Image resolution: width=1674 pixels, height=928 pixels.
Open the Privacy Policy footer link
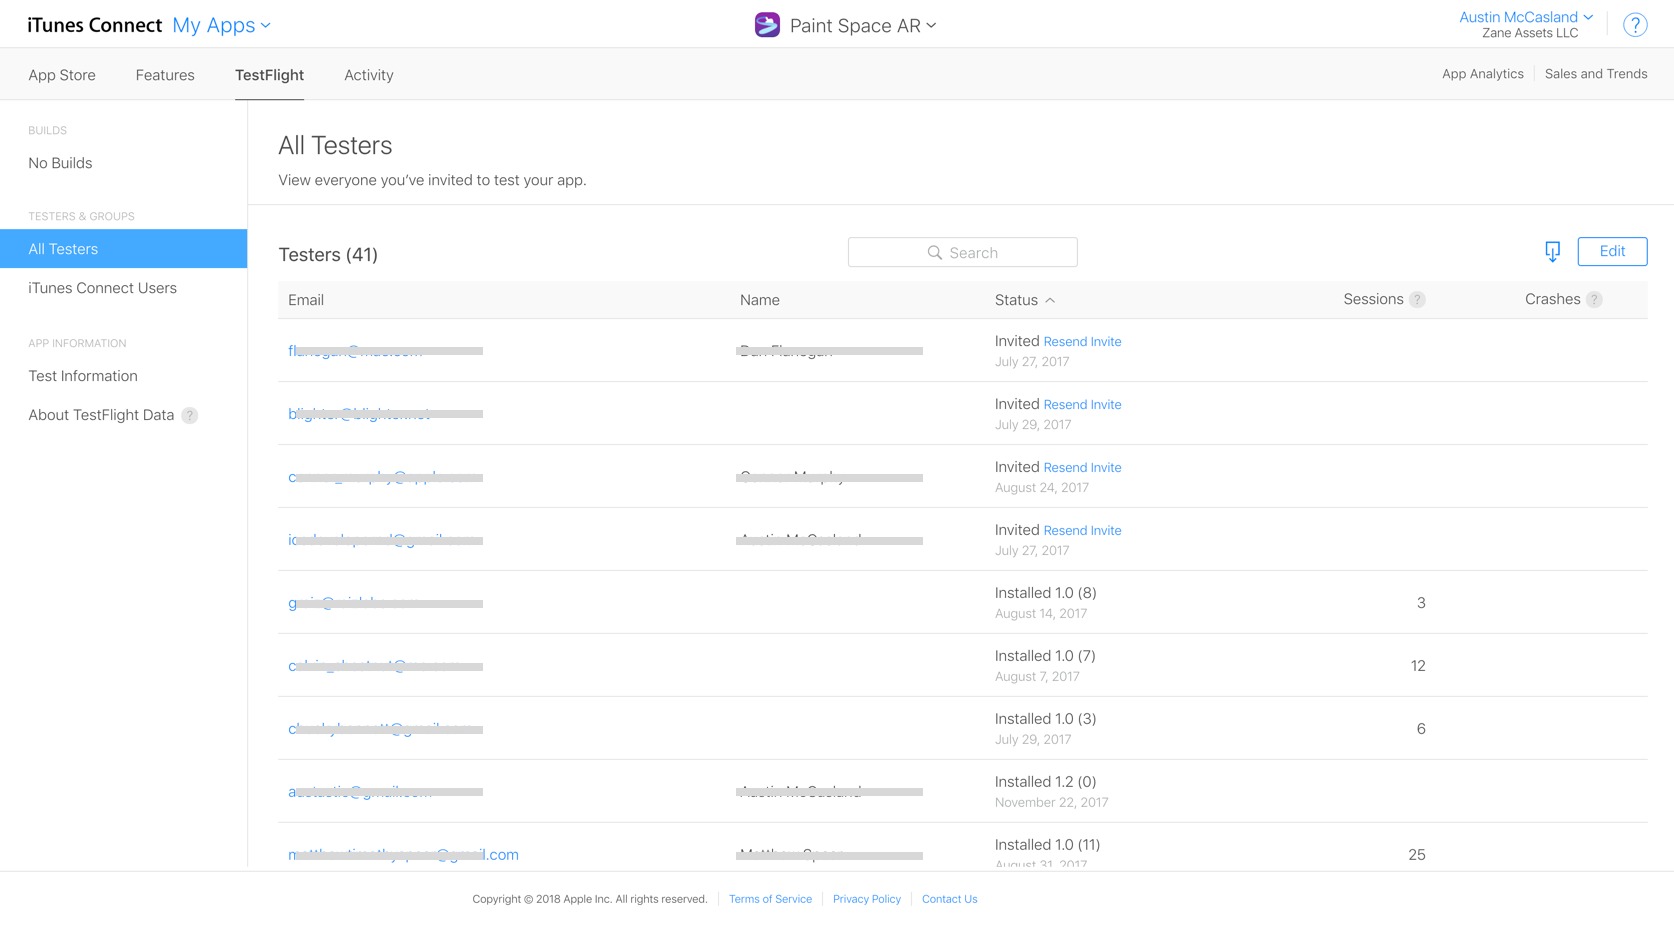point(866,899)
